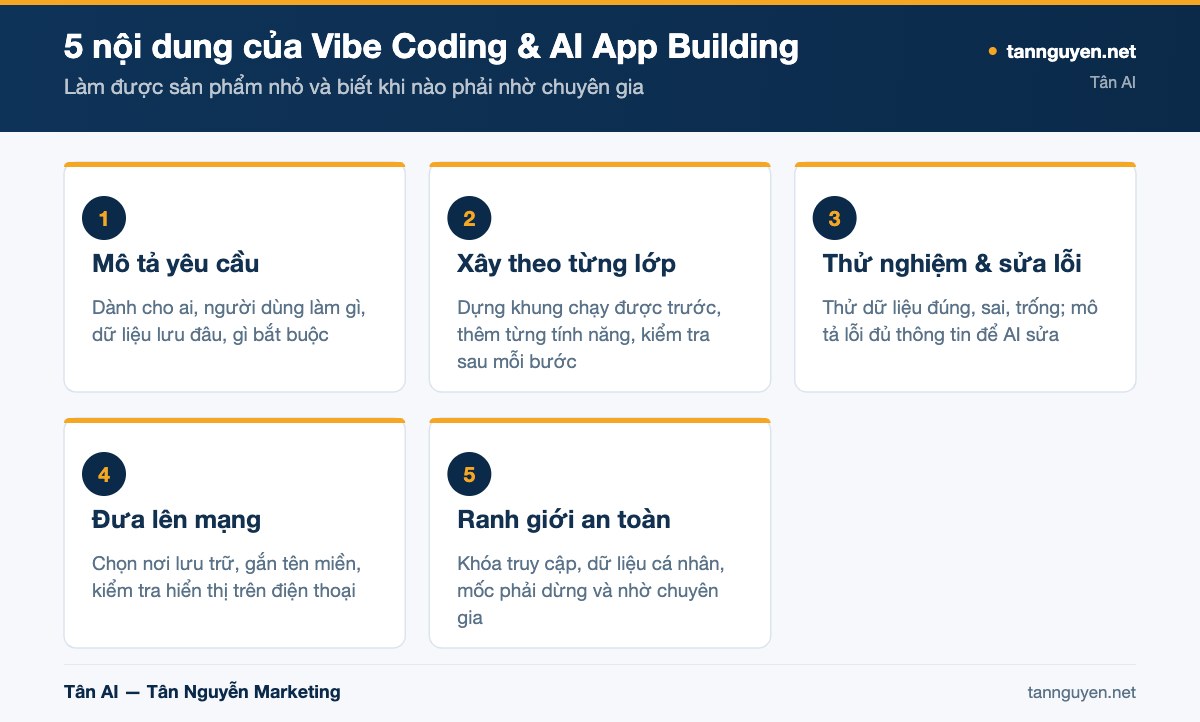The width and height of the screenshot is (1200, 722).
Task: Click heading 'Thử nghiệm & sửa lỗi'
Action: (x=952, y=264)
